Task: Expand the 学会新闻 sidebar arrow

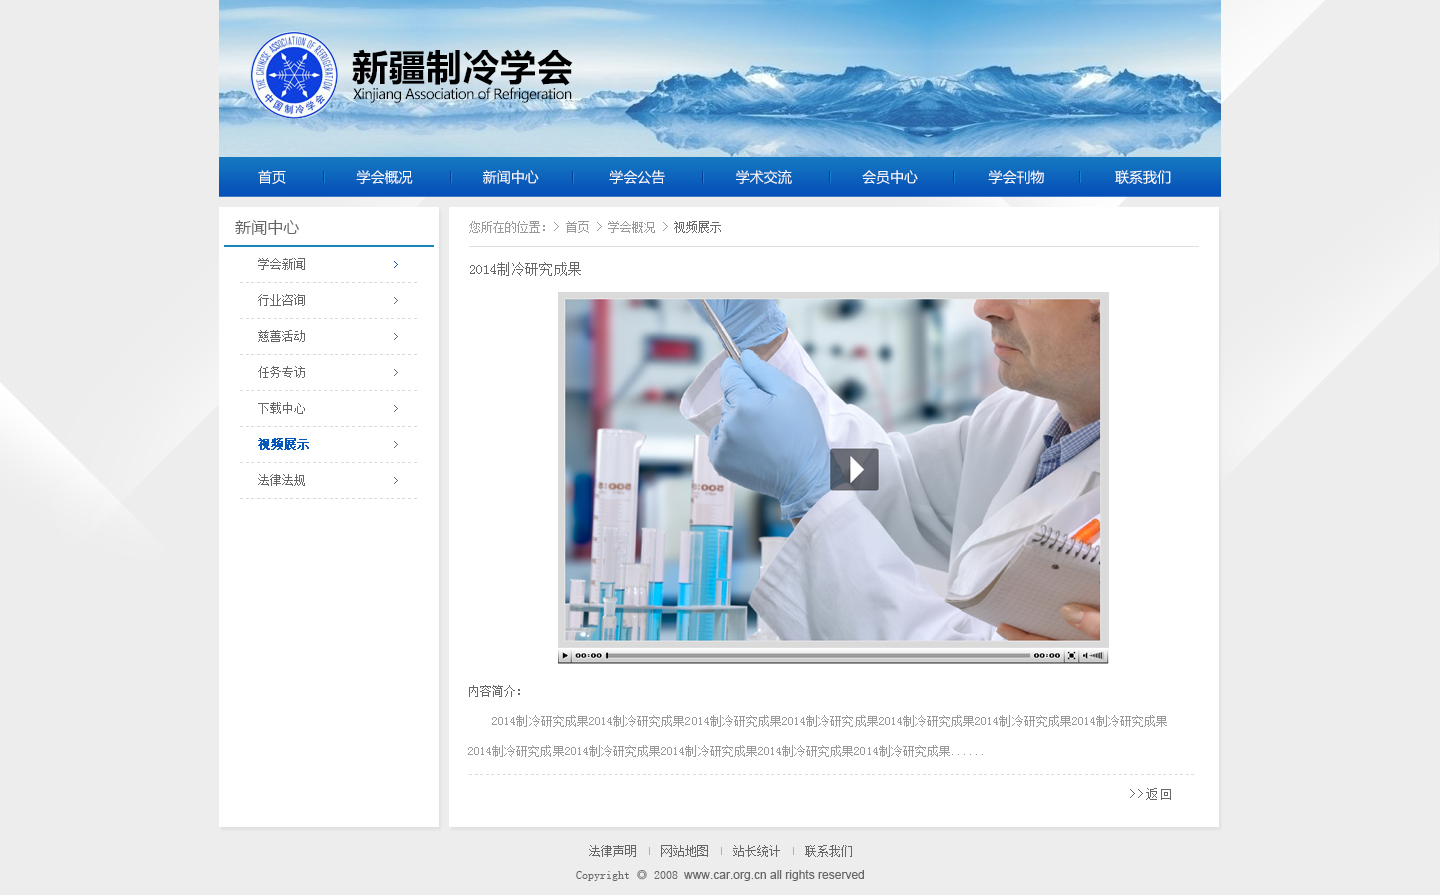Action: point(396,265)
